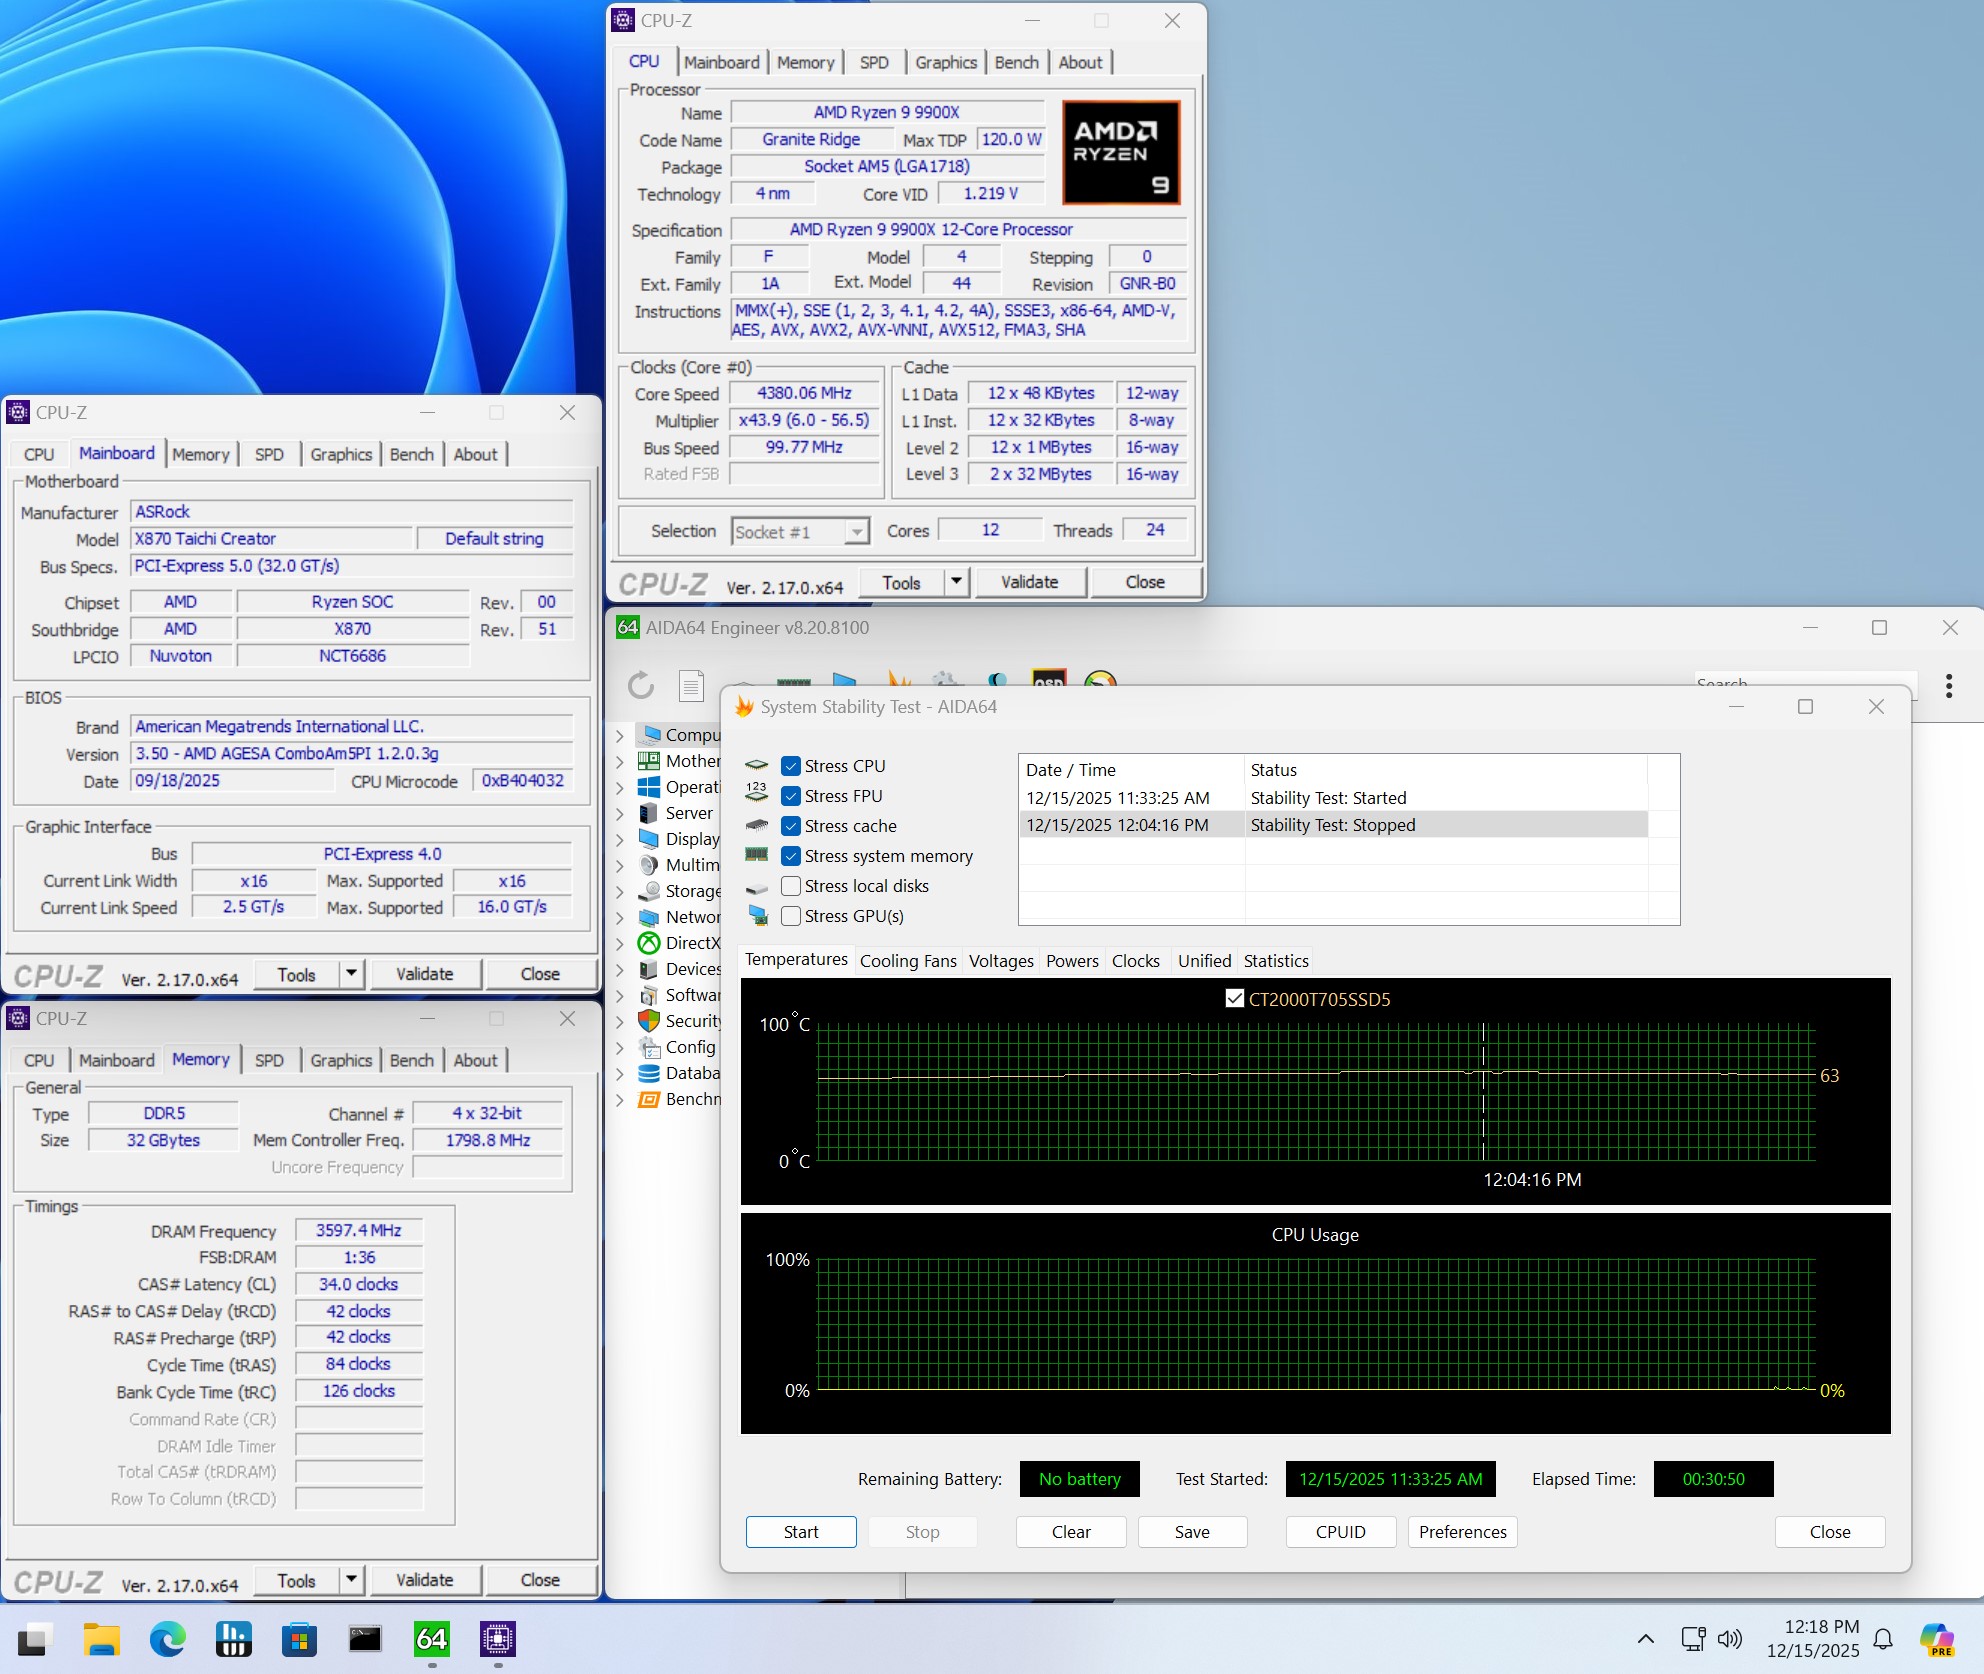Open the Socket #1 selection dropdown
1984x1674 pixels.
pyautogui.click(x=856, y=531)
